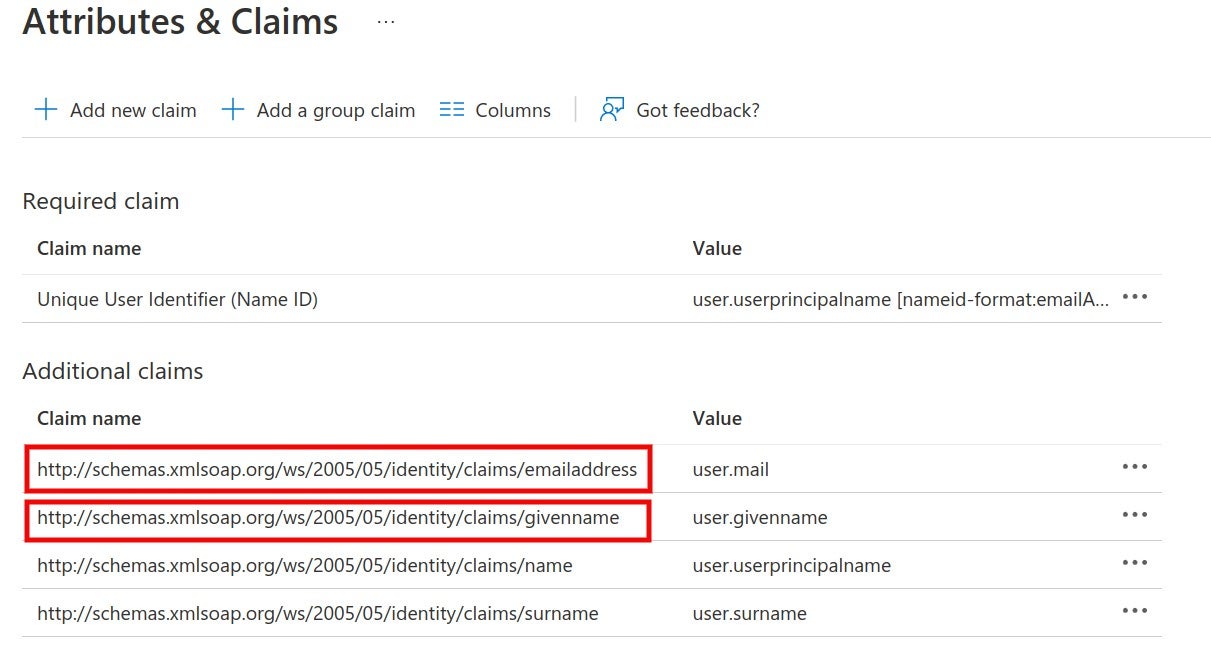1211x665 pixels.
Task: Click the plus icon for Add new claim
Action: tap(46, 110)
